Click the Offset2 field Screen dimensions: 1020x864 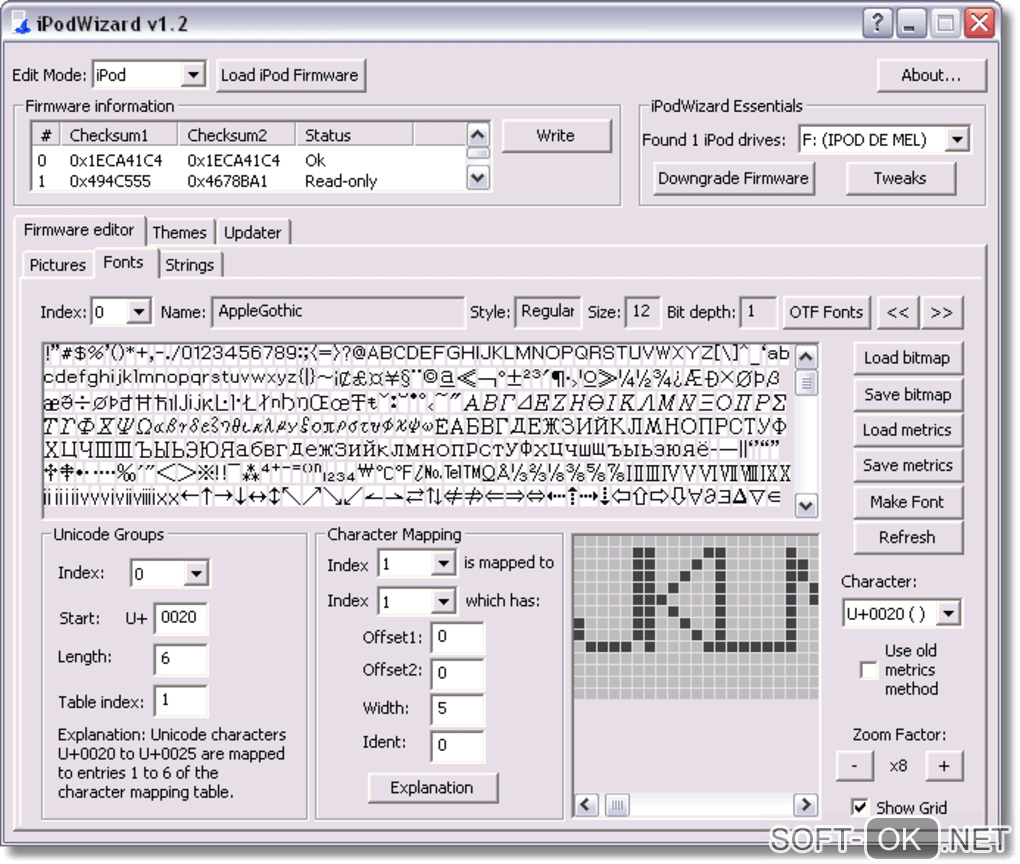457,673
